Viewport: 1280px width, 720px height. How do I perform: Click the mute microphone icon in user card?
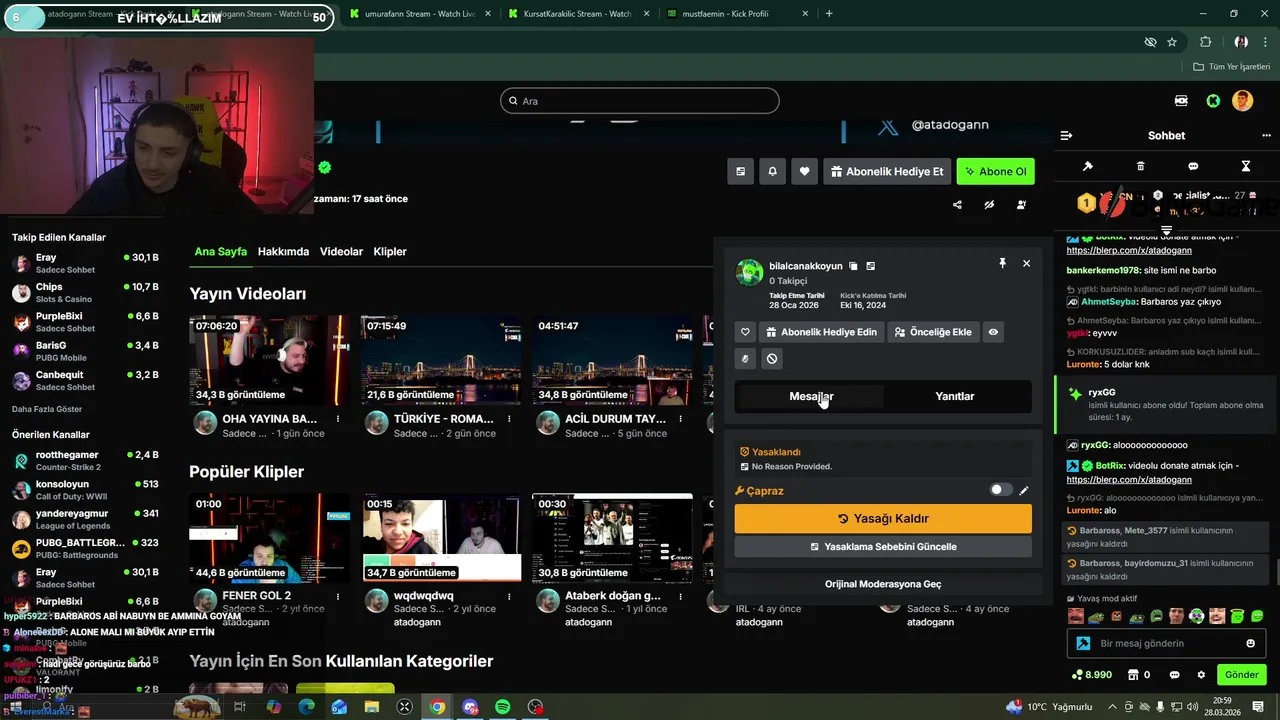[x=745, y=359]
